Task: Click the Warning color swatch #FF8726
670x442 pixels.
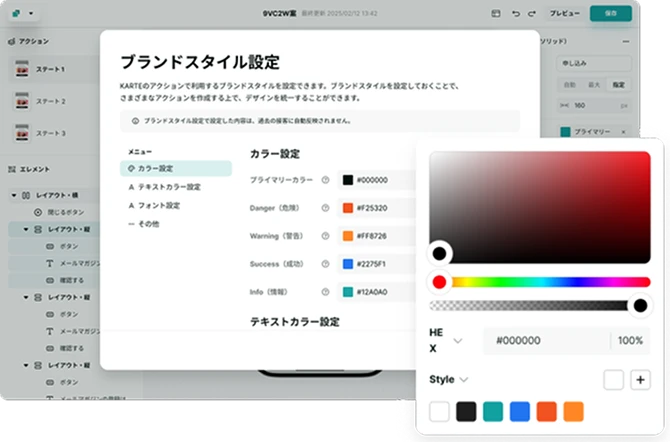Action: [348, 236]
